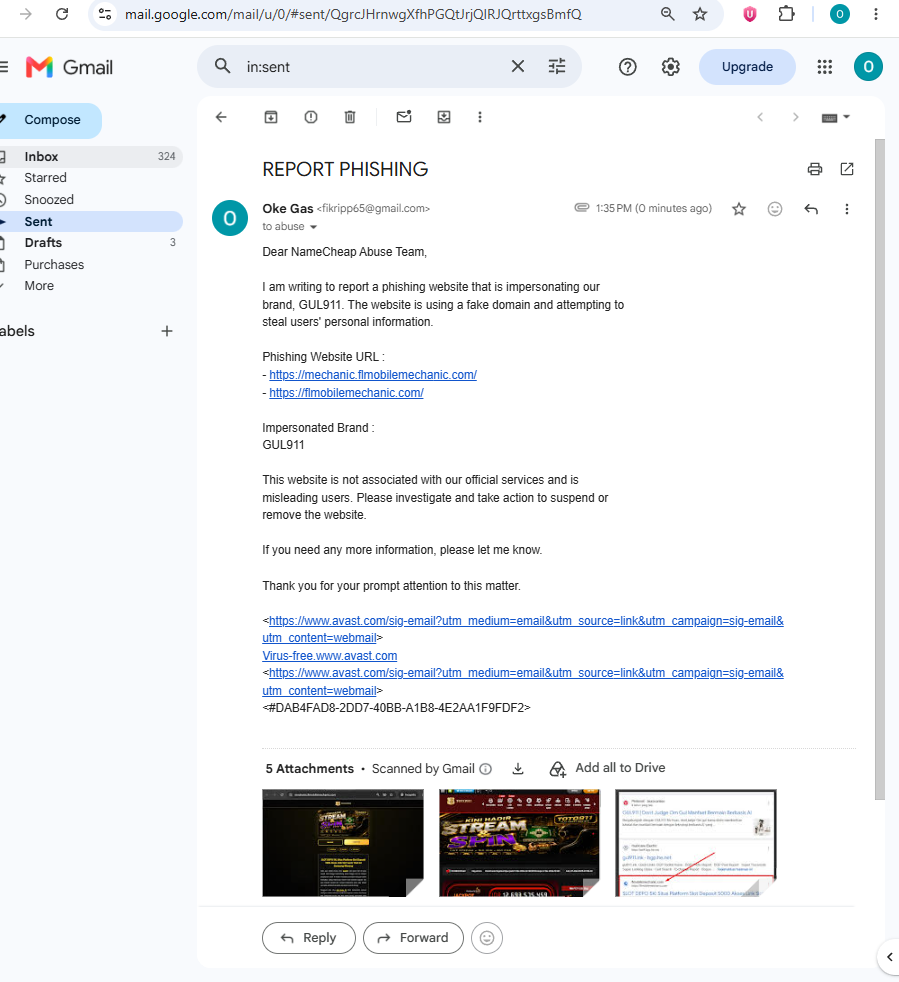Create new label with plus icon
The image size is (899, 982).
click(167, 331)
